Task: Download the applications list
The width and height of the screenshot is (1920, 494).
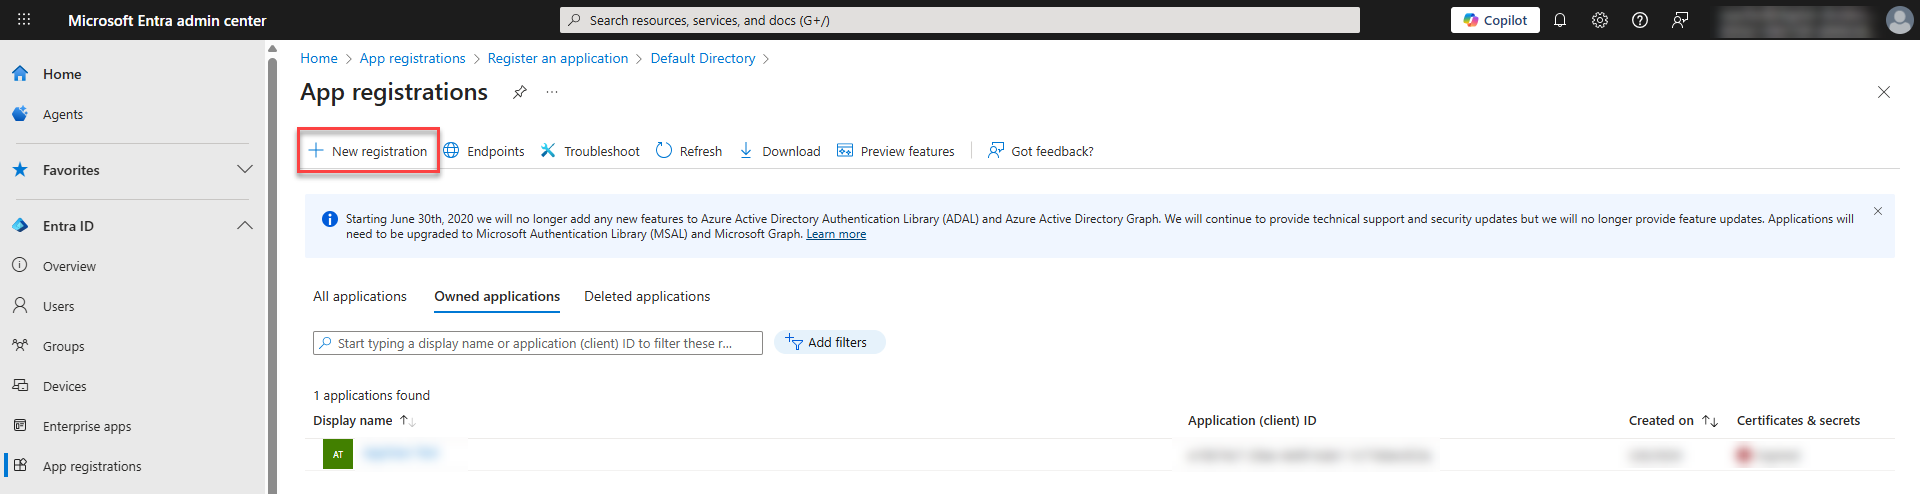Action: pyautogui.click(x=779, y=151)
